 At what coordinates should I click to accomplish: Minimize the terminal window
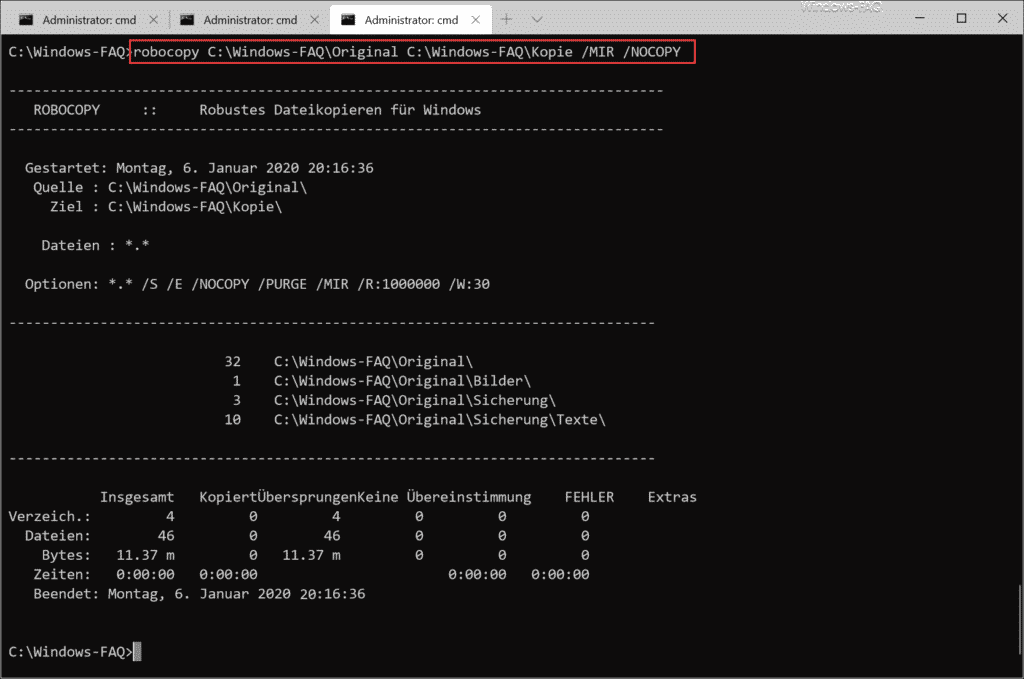click(920, 18)
